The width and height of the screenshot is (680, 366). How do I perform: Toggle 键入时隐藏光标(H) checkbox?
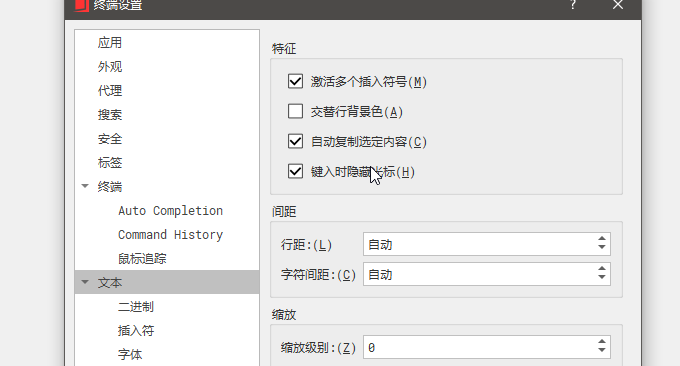(x=295, y=171)
